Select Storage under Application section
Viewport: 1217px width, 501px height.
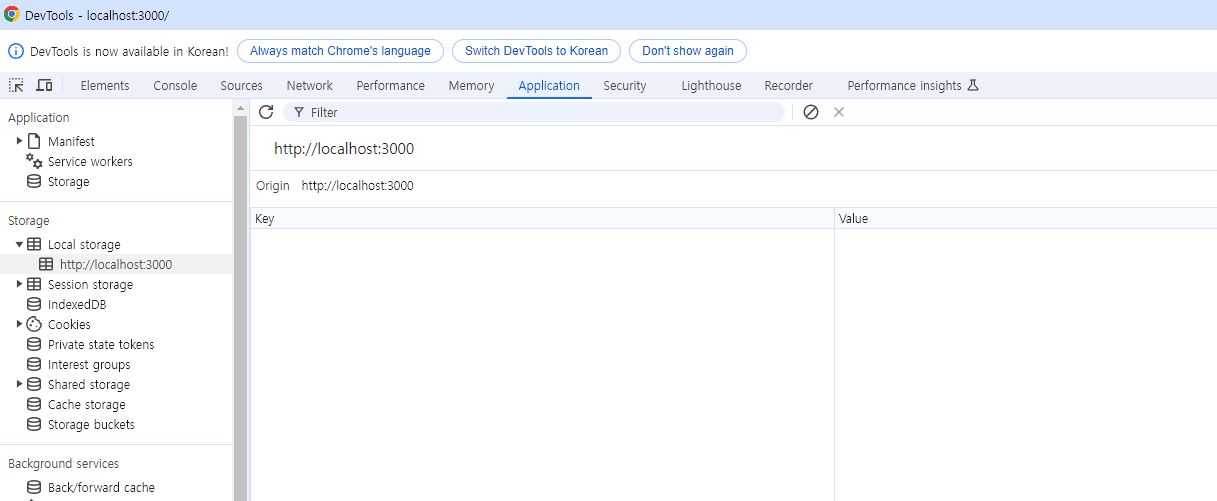(69, 181)
